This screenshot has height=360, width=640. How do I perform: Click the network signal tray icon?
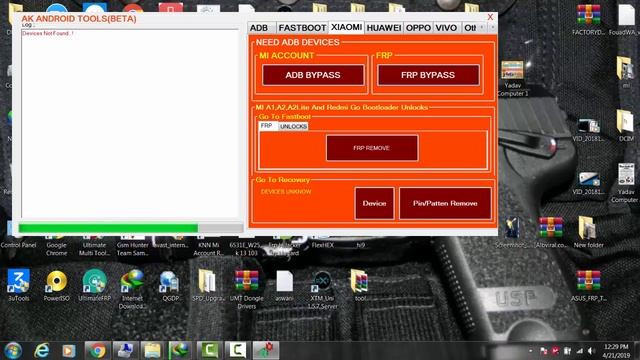point(580,351)
